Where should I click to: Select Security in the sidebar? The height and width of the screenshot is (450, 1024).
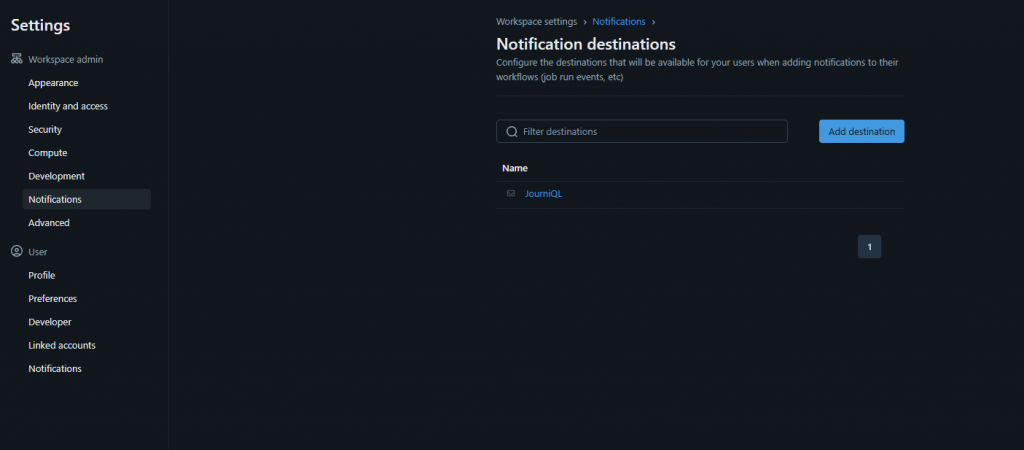(45, 130)
